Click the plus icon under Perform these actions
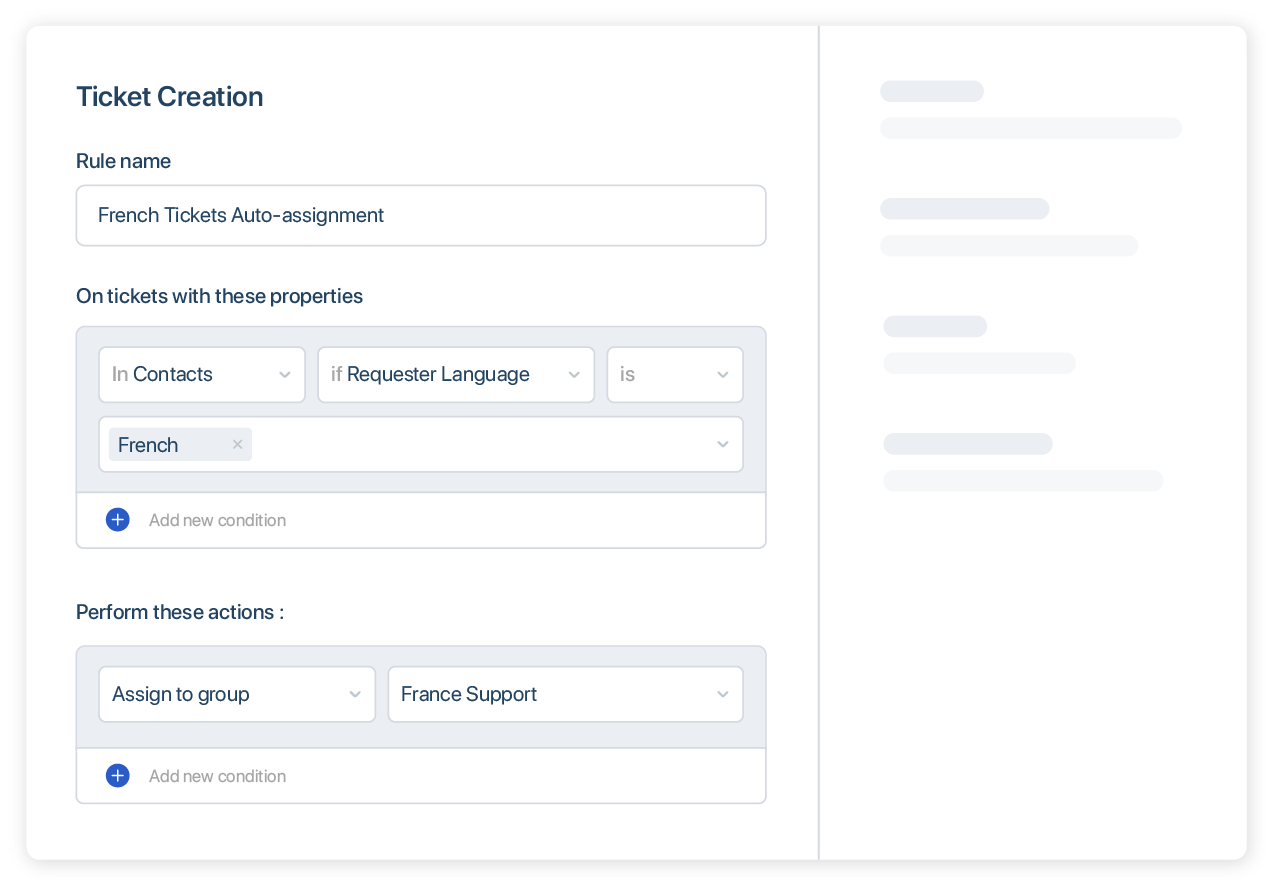 118,776
